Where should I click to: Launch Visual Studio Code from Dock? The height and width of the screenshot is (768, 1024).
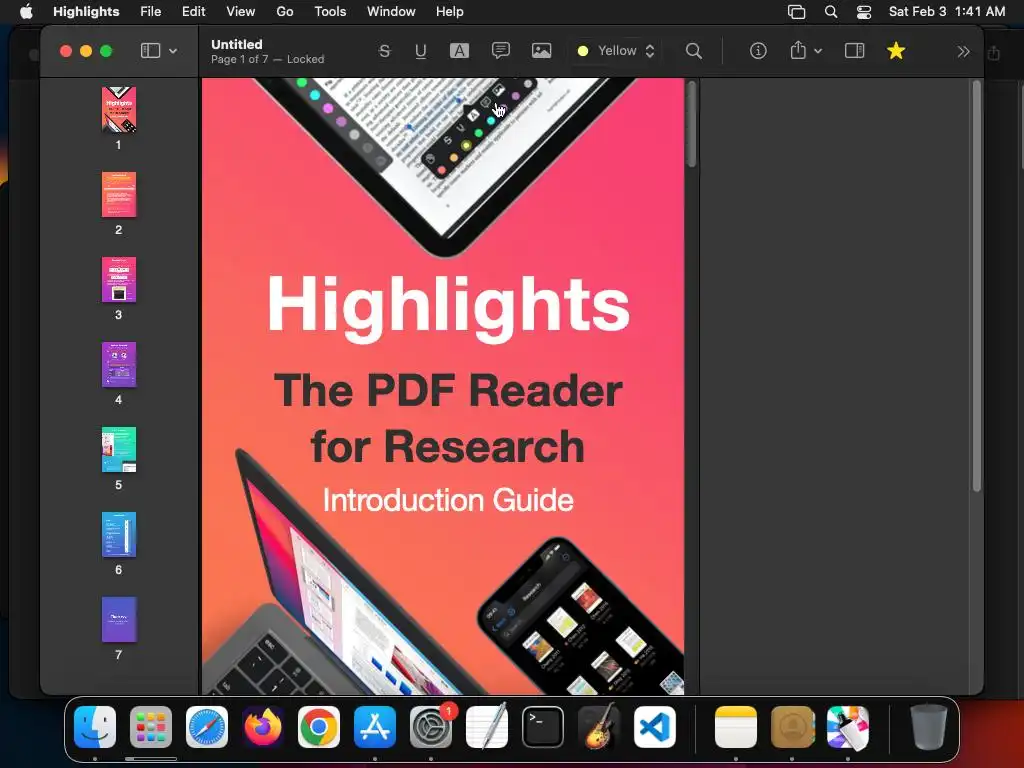coord(655,727)
